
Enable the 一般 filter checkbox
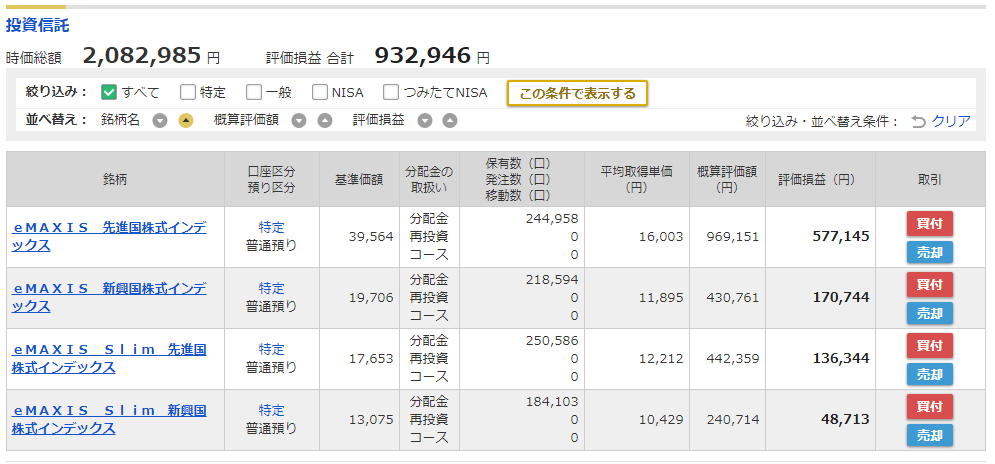point(254,93)
